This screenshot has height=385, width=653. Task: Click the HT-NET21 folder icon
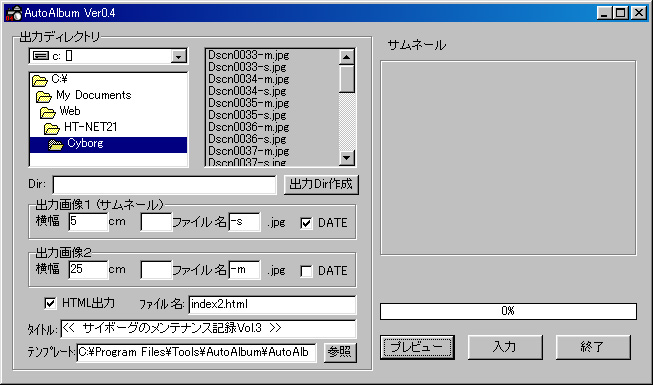[x=52, y=128]
